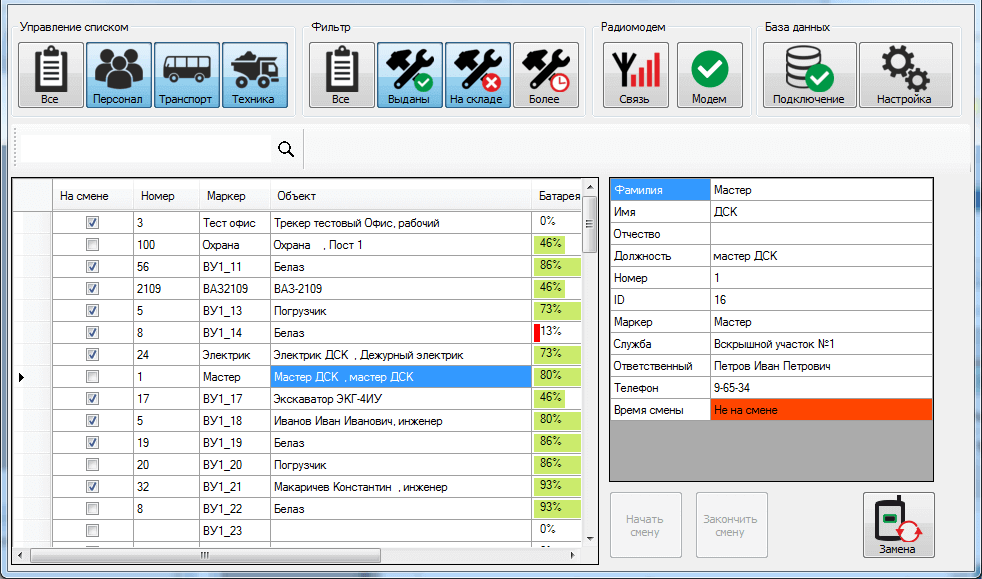982x579 pixels.
Task: Sort the list by Номер column
Action: pos(158,196)
